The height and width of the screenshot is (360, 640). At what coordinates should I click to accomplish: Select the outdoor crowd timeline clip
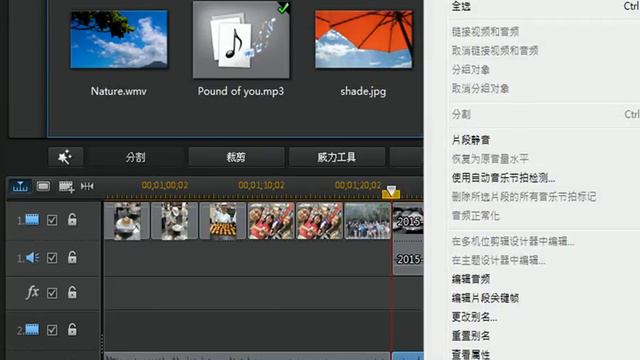[367, 221]
